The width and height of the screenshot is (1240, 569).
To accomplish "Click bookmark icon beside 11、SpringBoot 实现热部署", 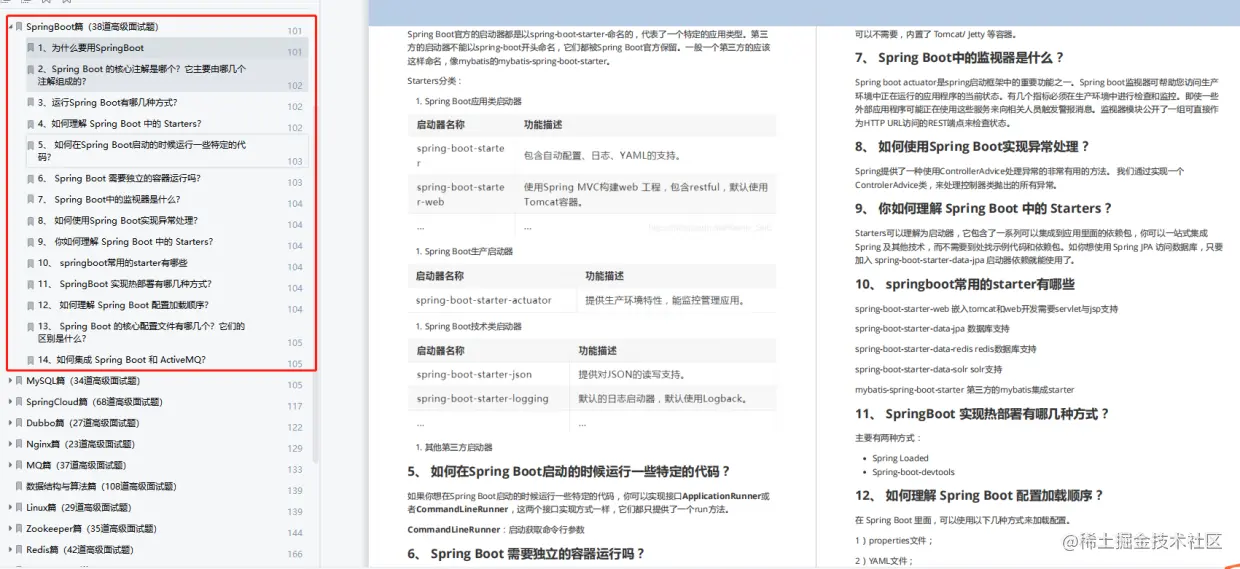I will coord(31,284).
